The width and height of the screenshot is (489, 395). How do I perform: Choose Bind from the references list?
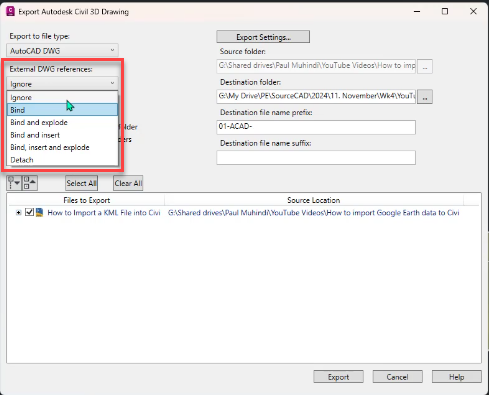coord(62,110)
